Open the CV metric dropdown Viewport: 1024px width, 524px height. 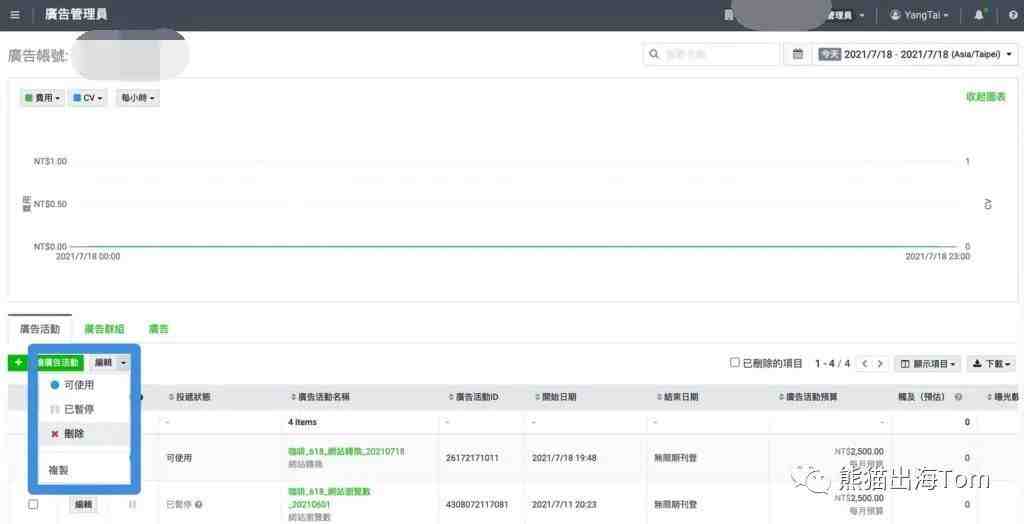(x=88, y=98)
